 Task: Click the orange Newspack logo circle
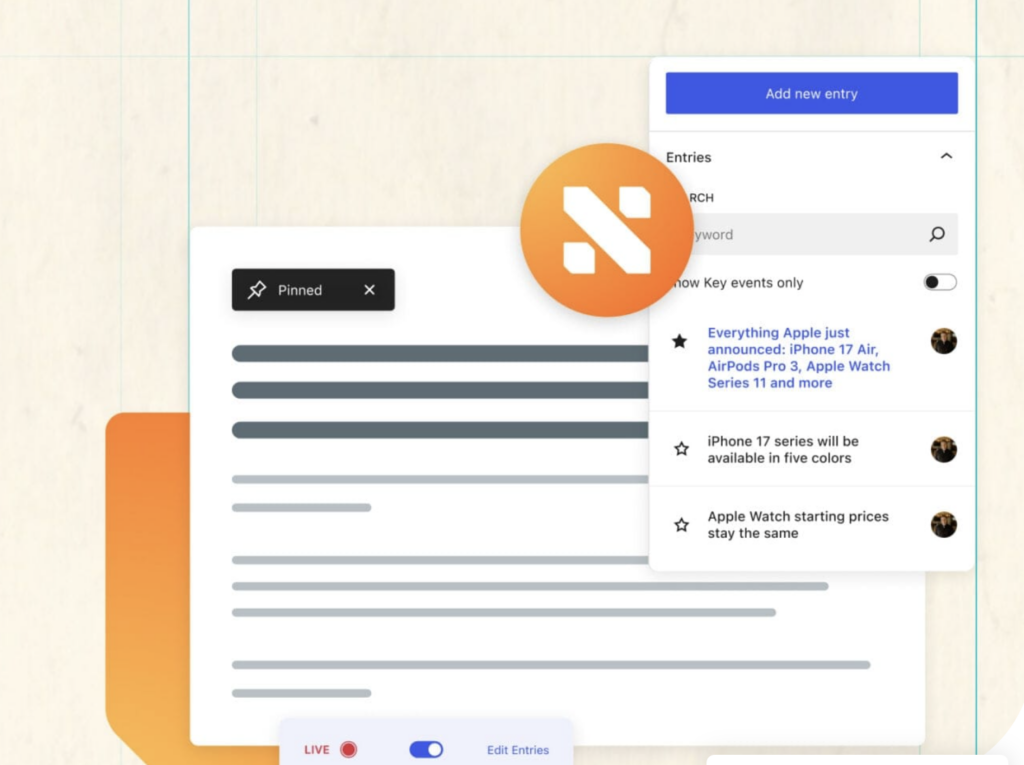[x=607, y=230]
